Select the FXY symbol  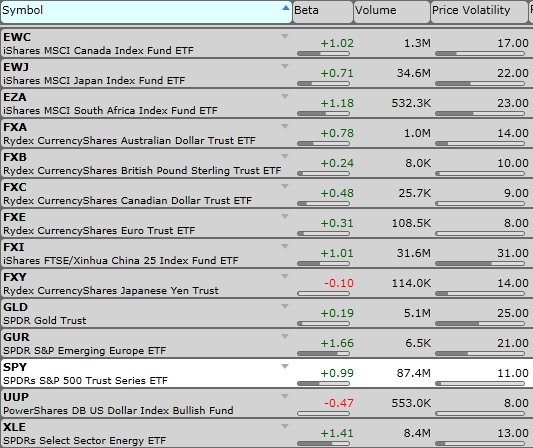[15, 277]
